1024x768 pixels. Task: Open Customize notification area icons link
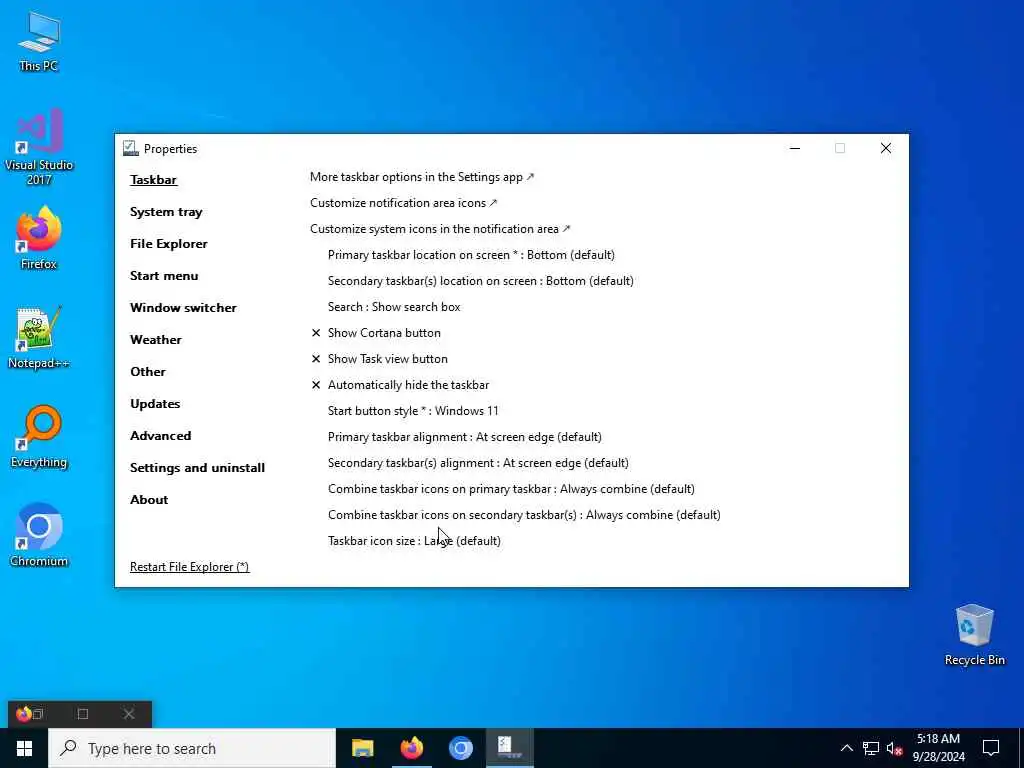pyautogui.click(x=404, y=203)
